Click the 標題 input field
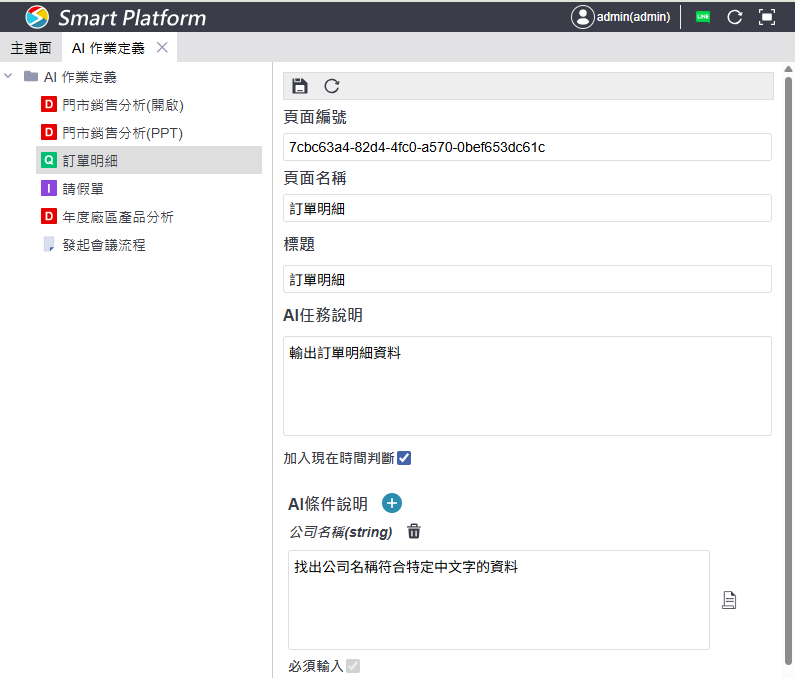Viewport: 795px width, 678px height. click(x=527, y=279)
